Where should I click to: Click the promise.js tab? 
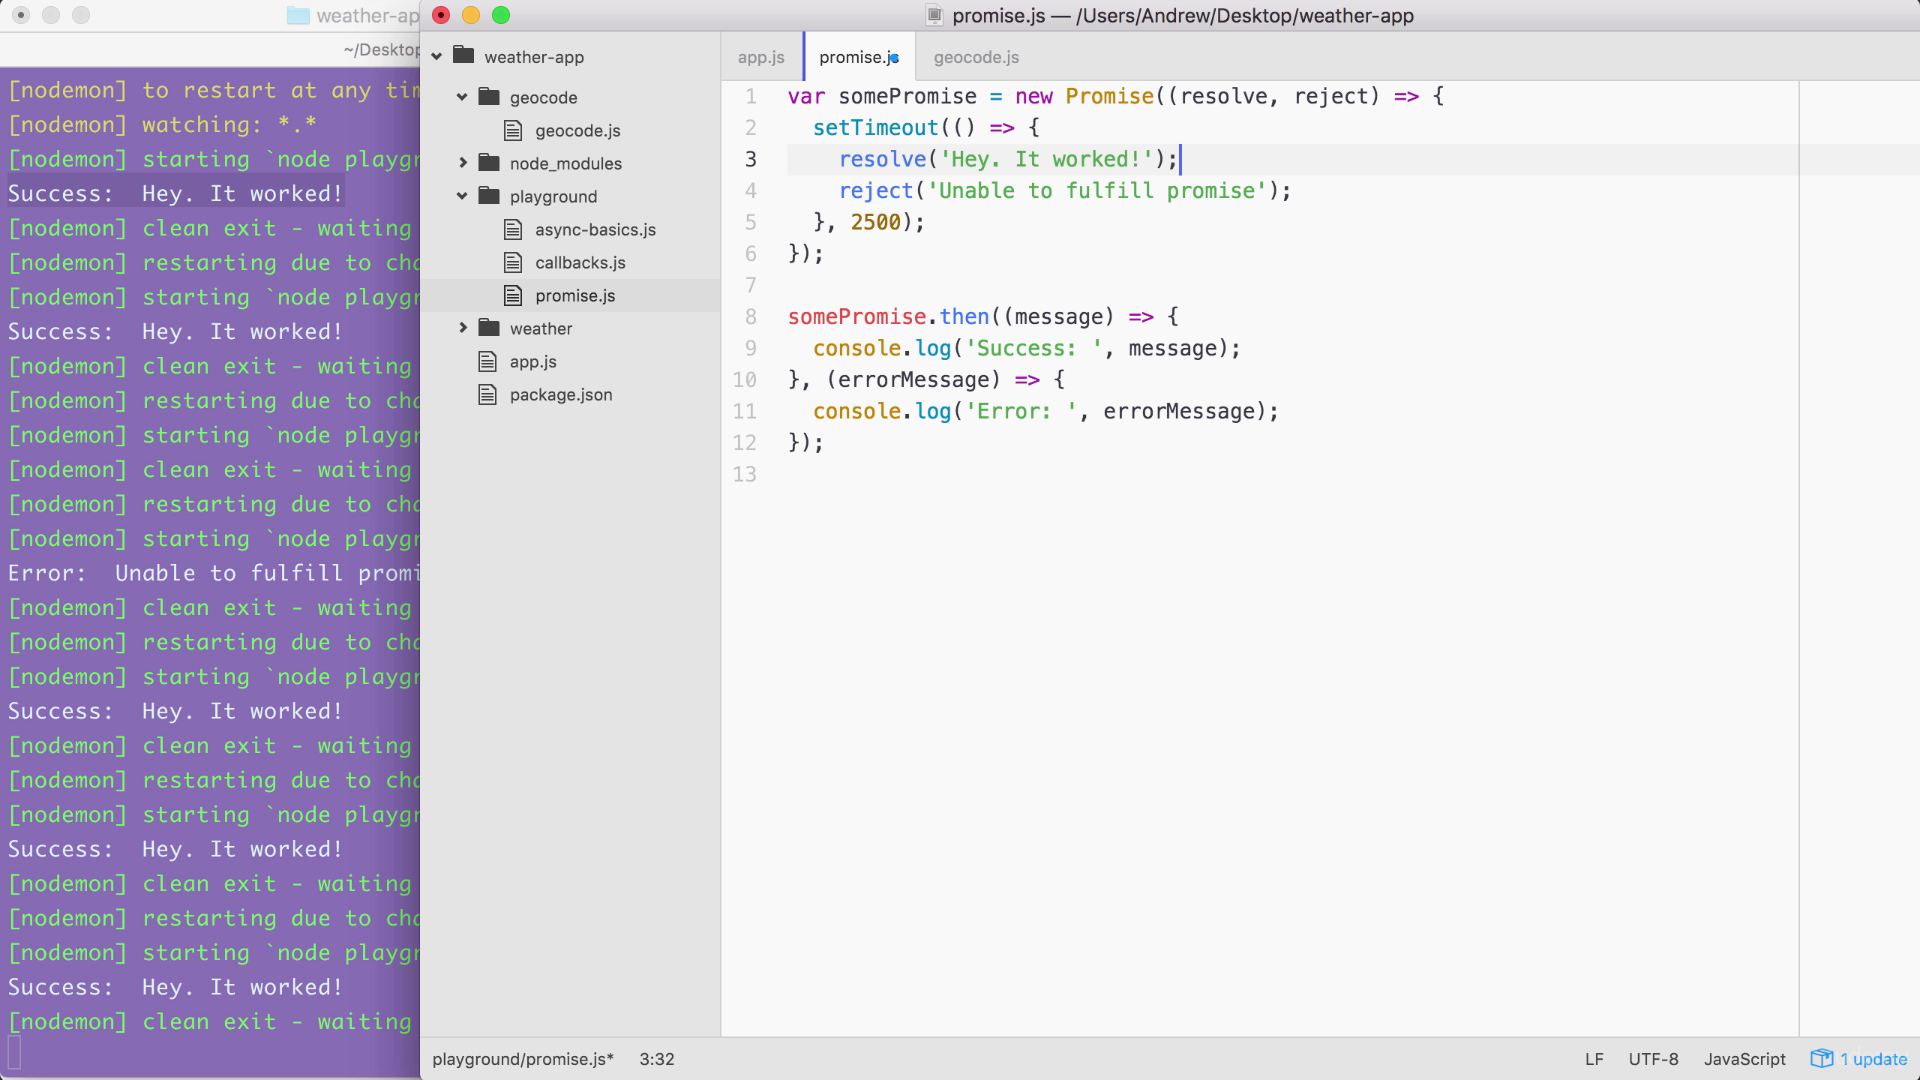click(858, 57)
